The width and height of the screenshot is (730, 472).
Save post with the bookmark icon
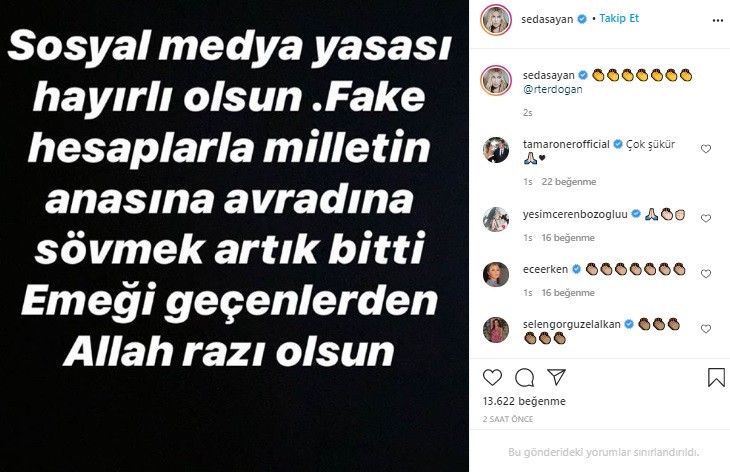tap(716, 378)
